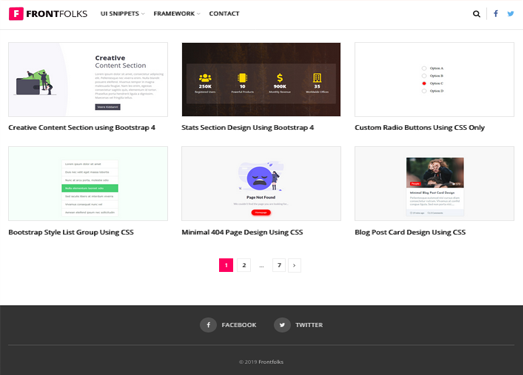This screenshot has width=523, height=375.
Task: Select the current page 1 button
Action: coord(226,265)
